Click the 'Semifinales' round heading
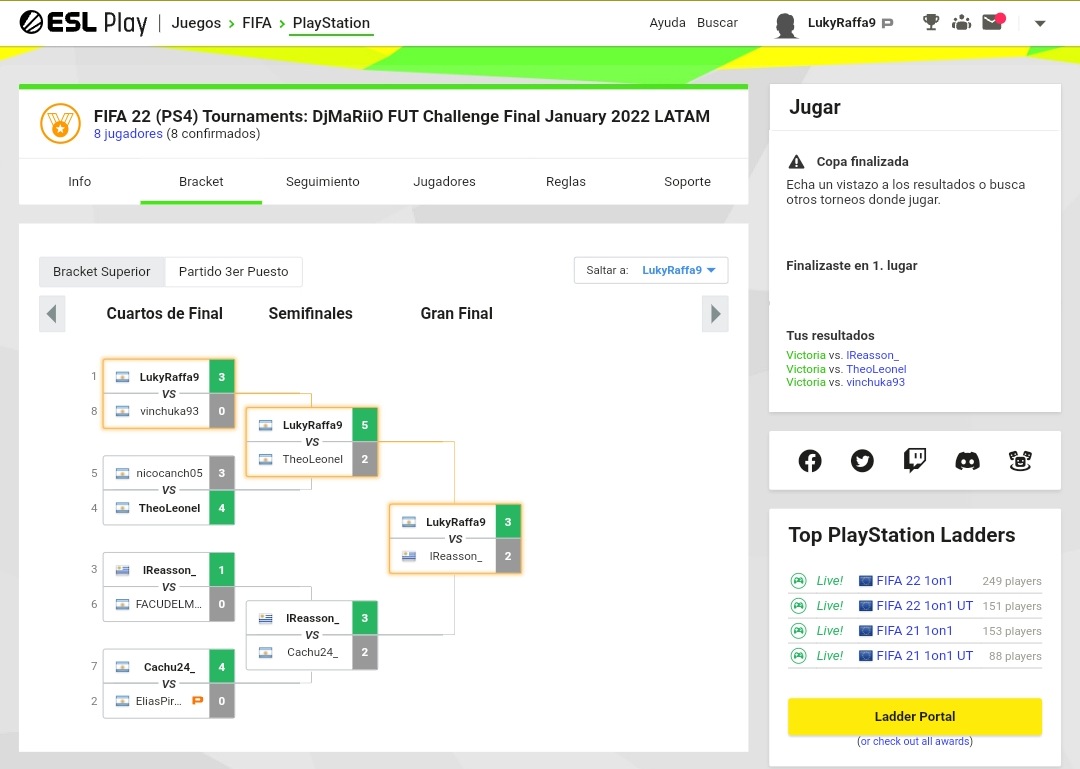Screen dimensions: 1080x769 311,314
